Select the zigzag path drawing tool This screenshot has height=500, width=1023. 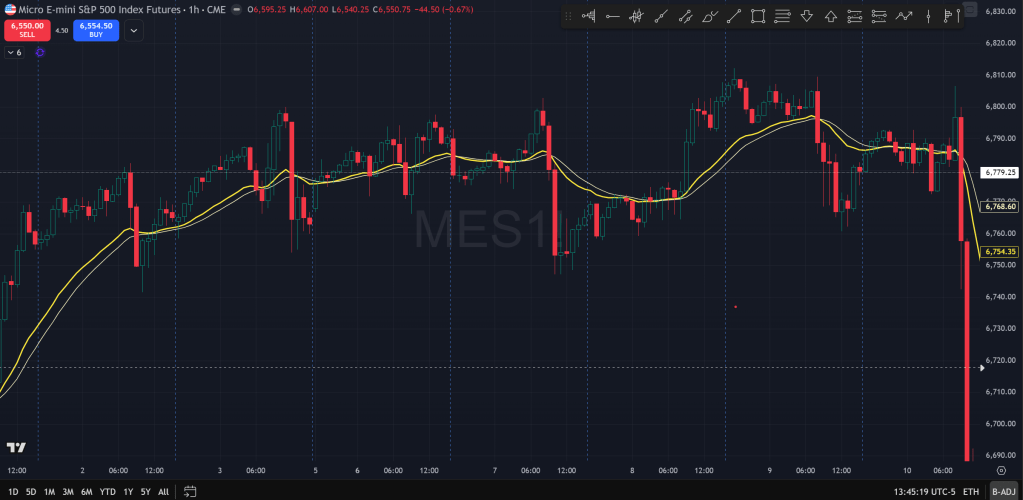tap(904, 16)
